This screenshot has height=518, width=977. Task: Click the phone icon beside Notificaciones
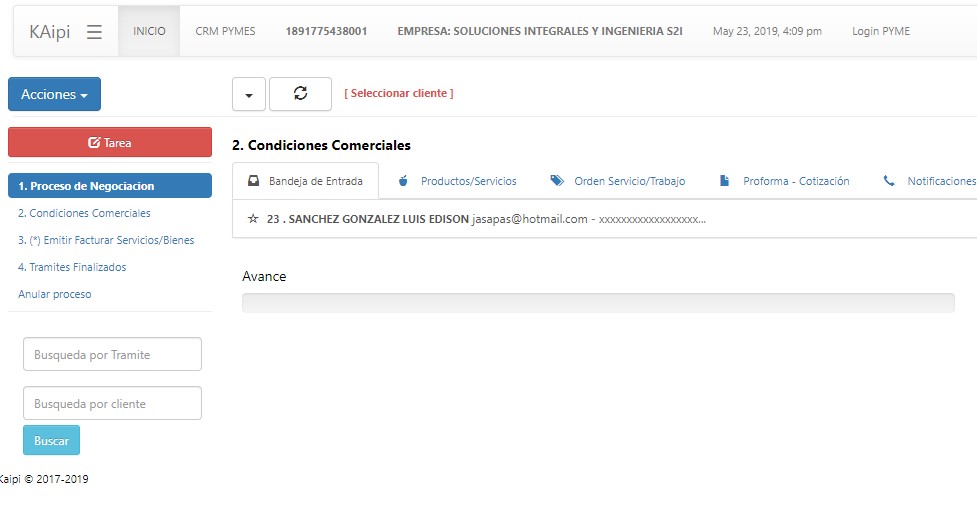pos(889,181)
